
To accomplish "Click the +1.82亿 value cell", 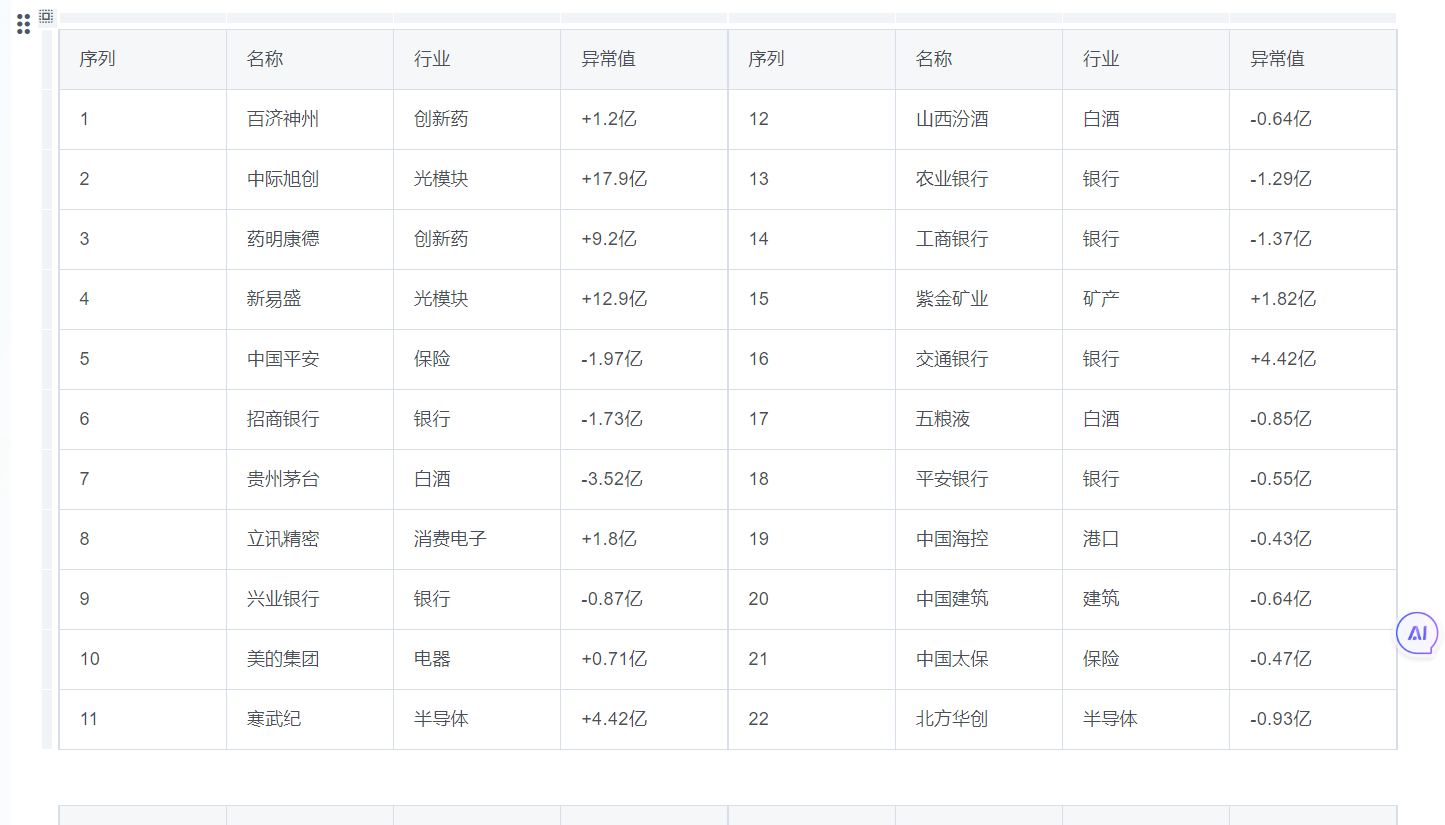I will 1283,299.
